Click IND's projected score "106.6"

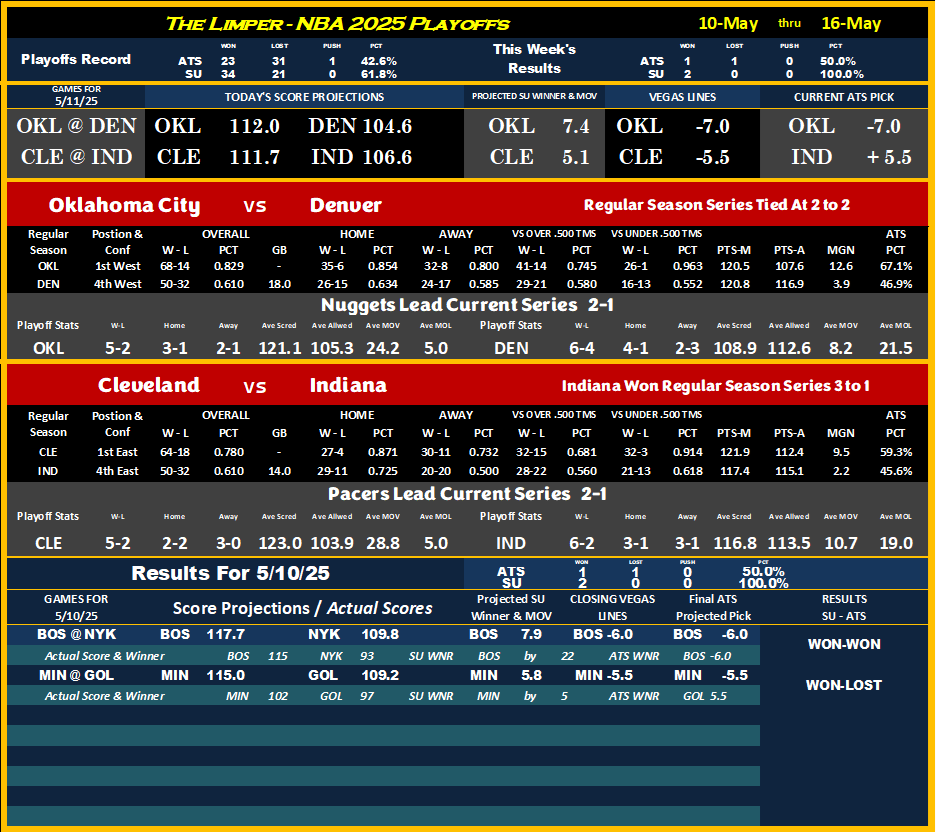387,157
